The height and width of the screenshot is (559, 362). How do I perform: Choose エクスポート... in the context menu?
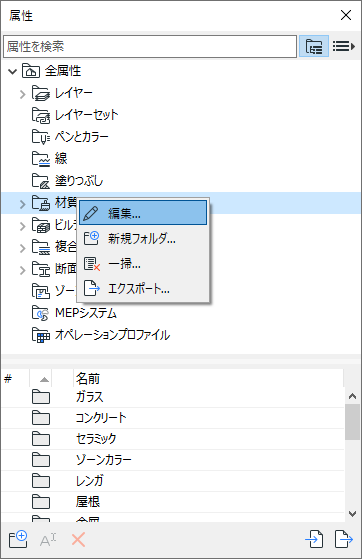pos(143,288)
